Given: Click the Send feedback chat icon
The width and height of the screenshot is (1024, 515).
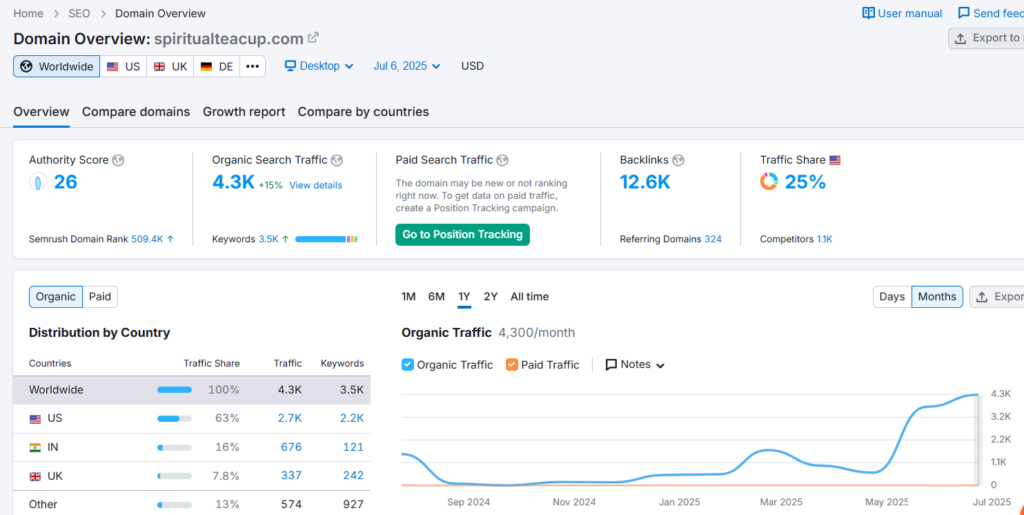Looking at the screenshot, I should point(963,13).
